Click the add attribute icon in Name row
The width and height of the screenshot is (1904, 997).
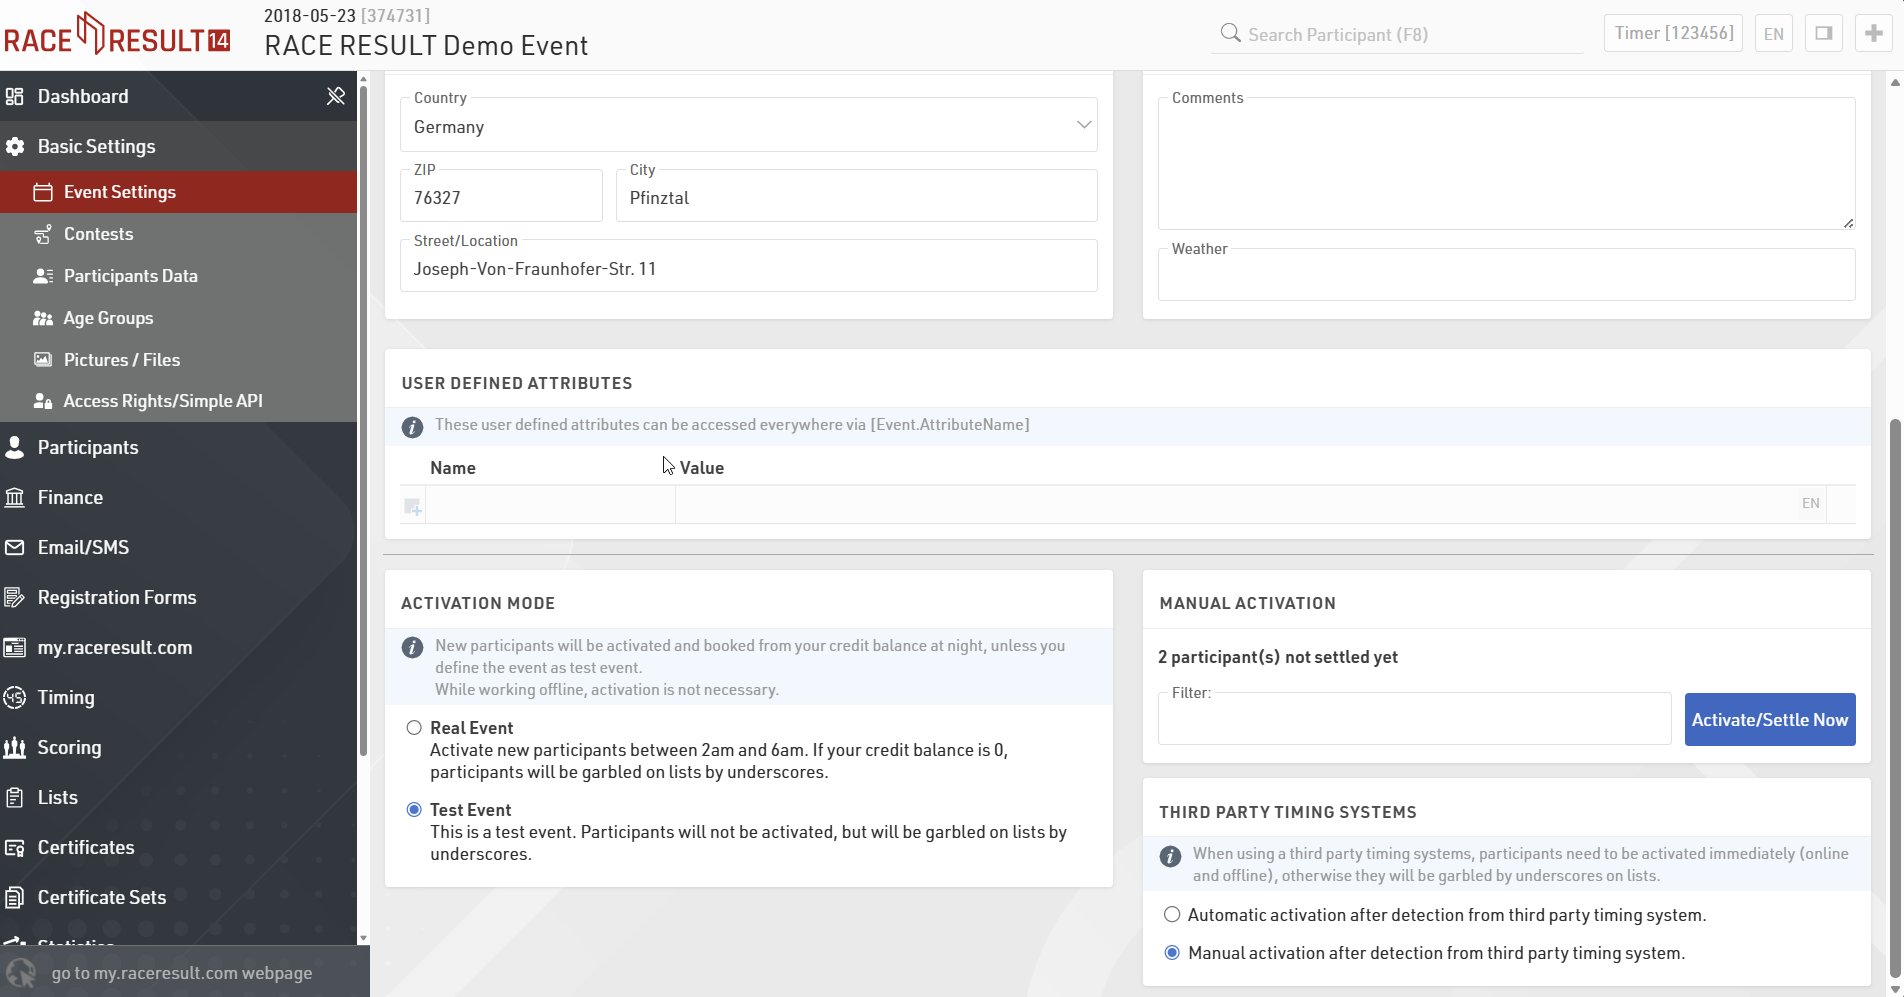412,507
